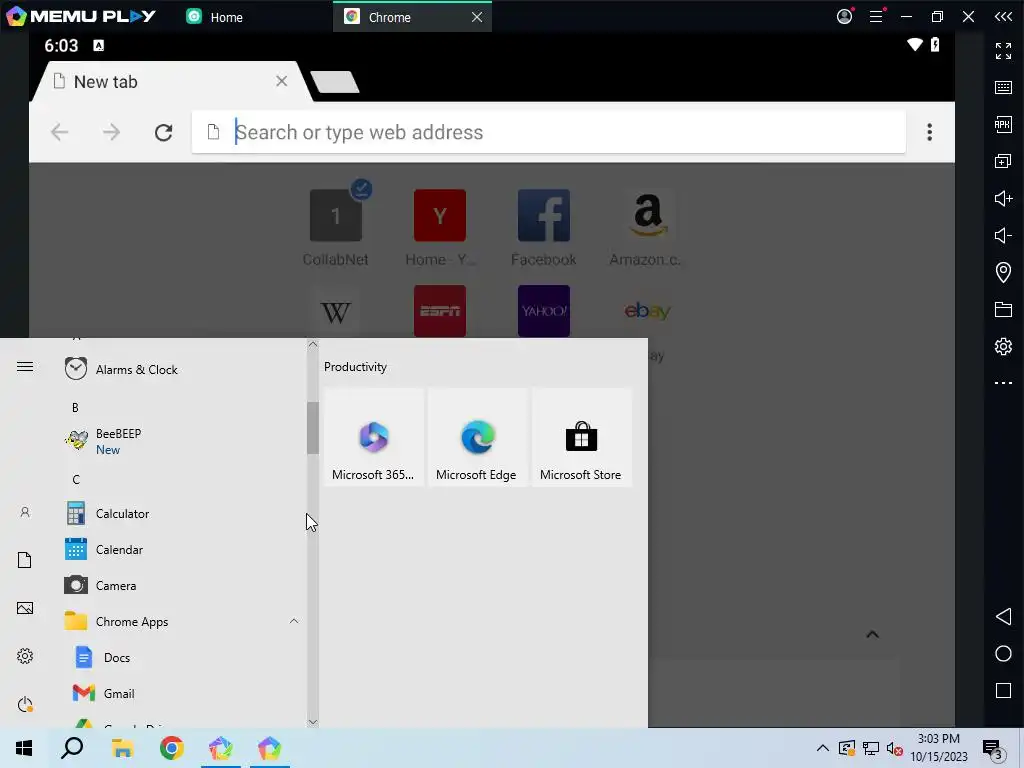Reload the page in Chrome toolbar
1024x768 pixels.
(x=163, y=133)
